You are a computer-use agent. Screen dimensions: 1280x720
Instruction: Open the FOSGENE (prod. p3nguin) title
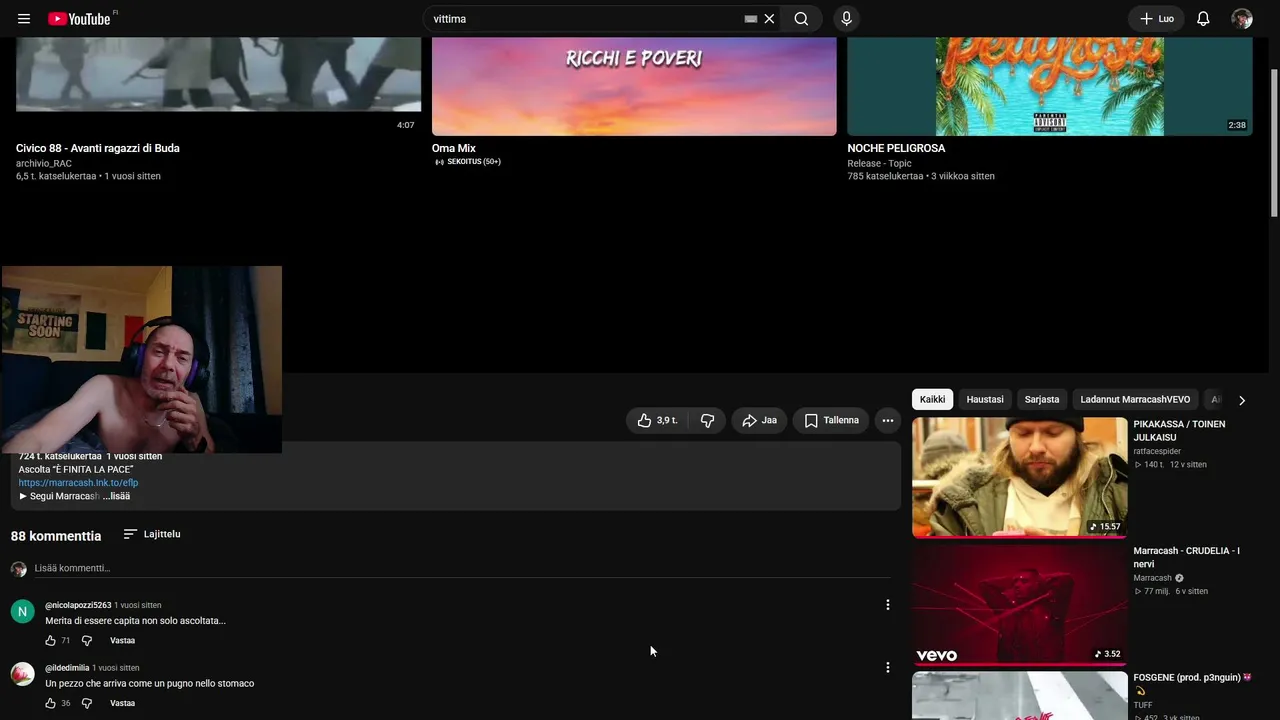[1193, 683]
